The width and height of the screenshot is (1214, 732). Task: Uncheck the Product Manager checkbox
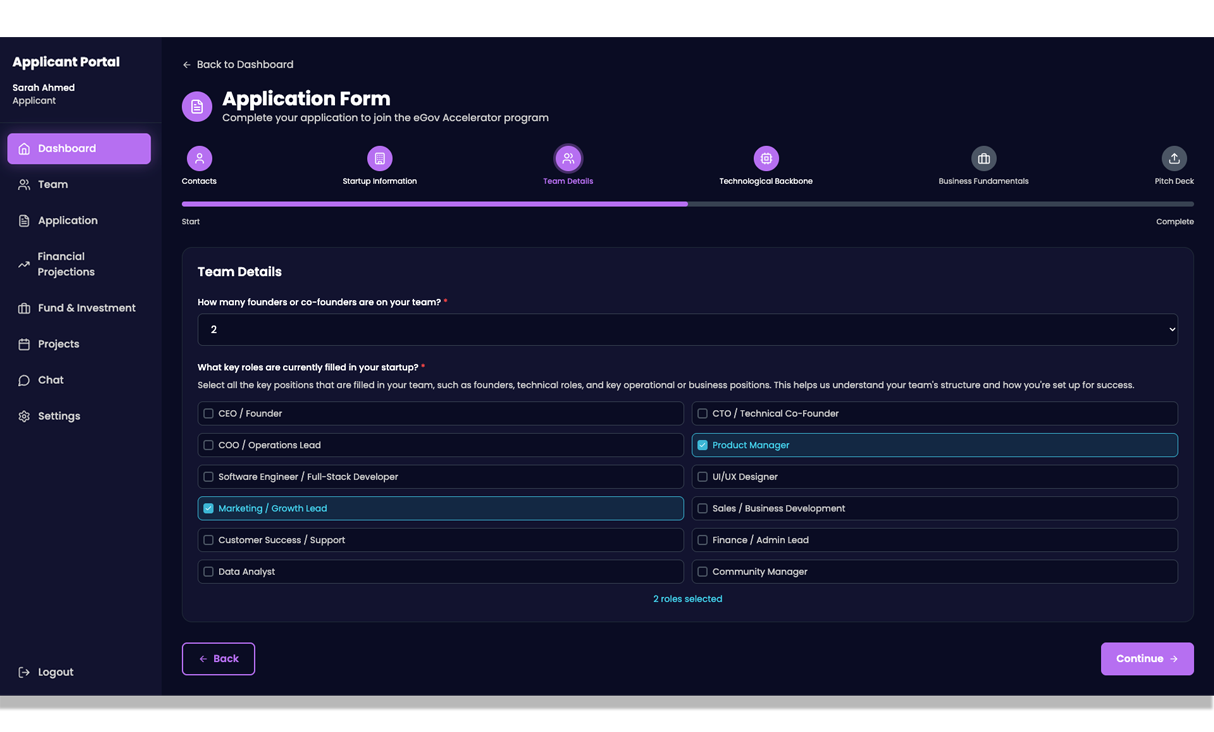702,445
